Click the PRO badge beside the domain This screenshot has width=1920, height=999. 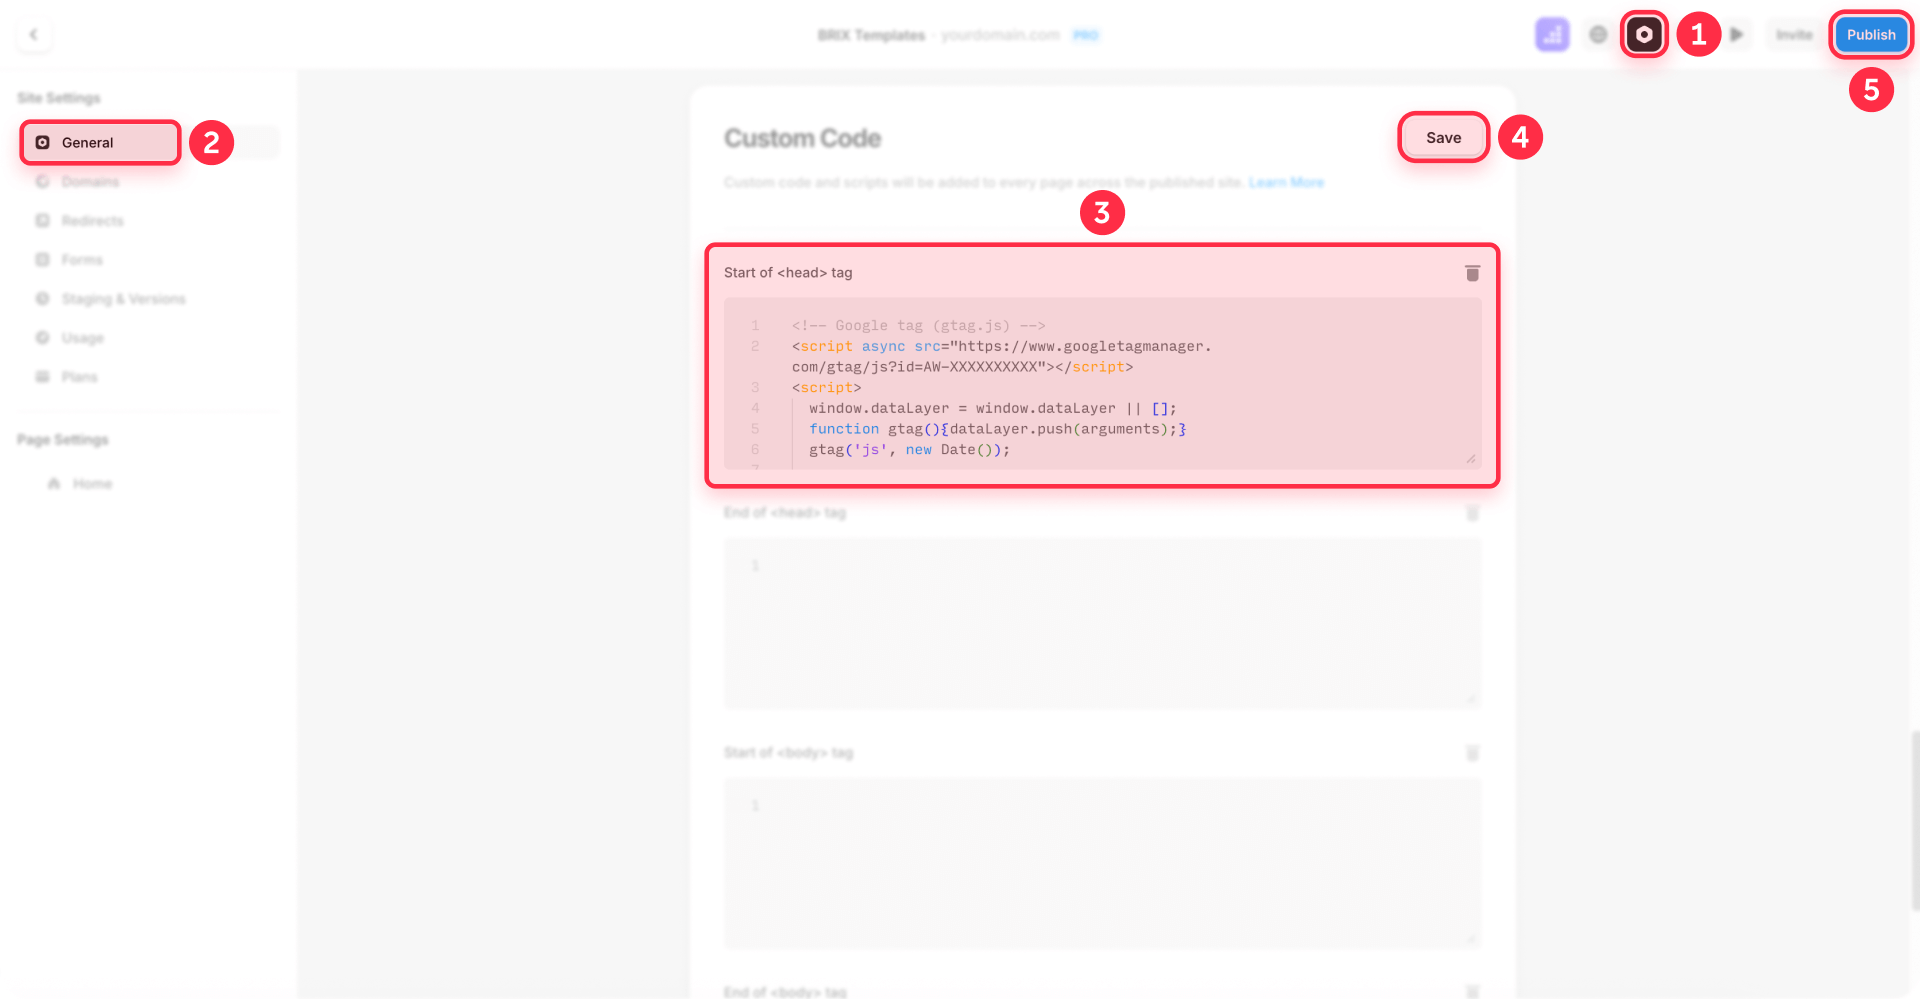[x=1085, y=35]
